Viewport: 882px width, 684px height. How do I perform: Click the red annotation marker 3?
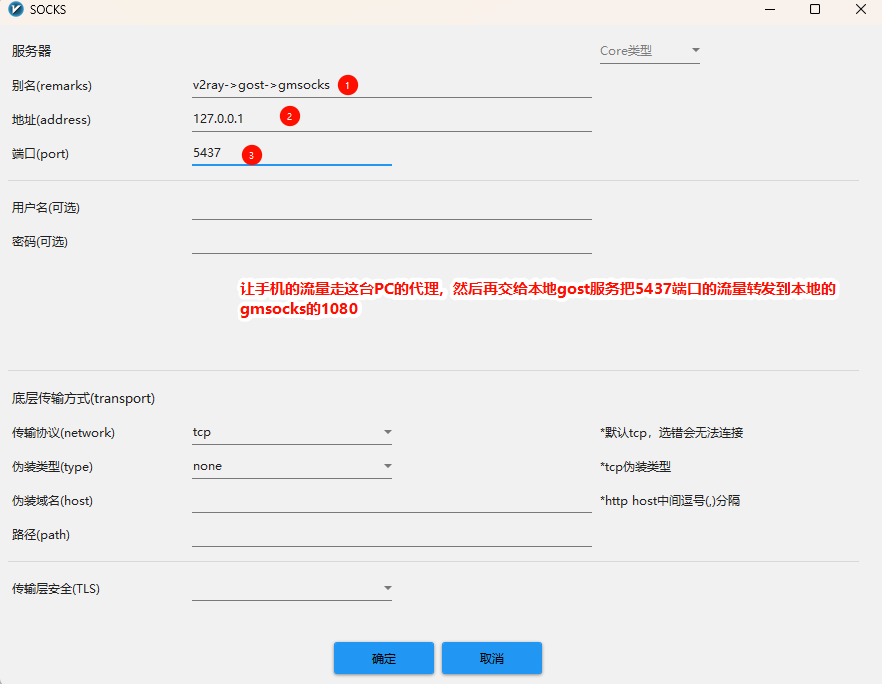(252, 155)
